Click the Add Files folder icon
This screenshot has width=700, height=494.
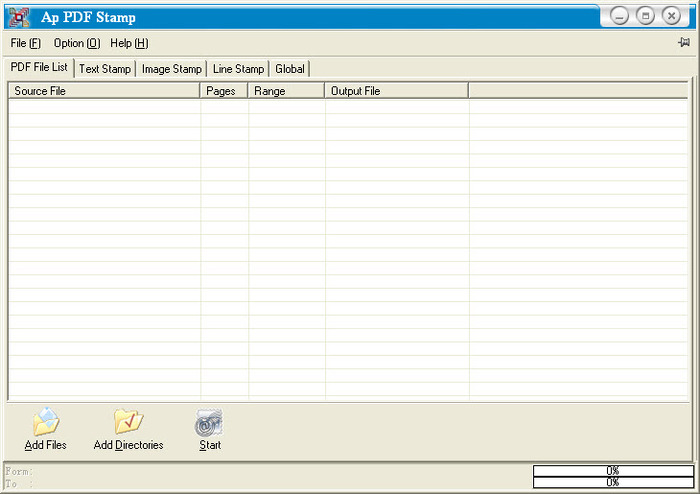coord(46,421)
